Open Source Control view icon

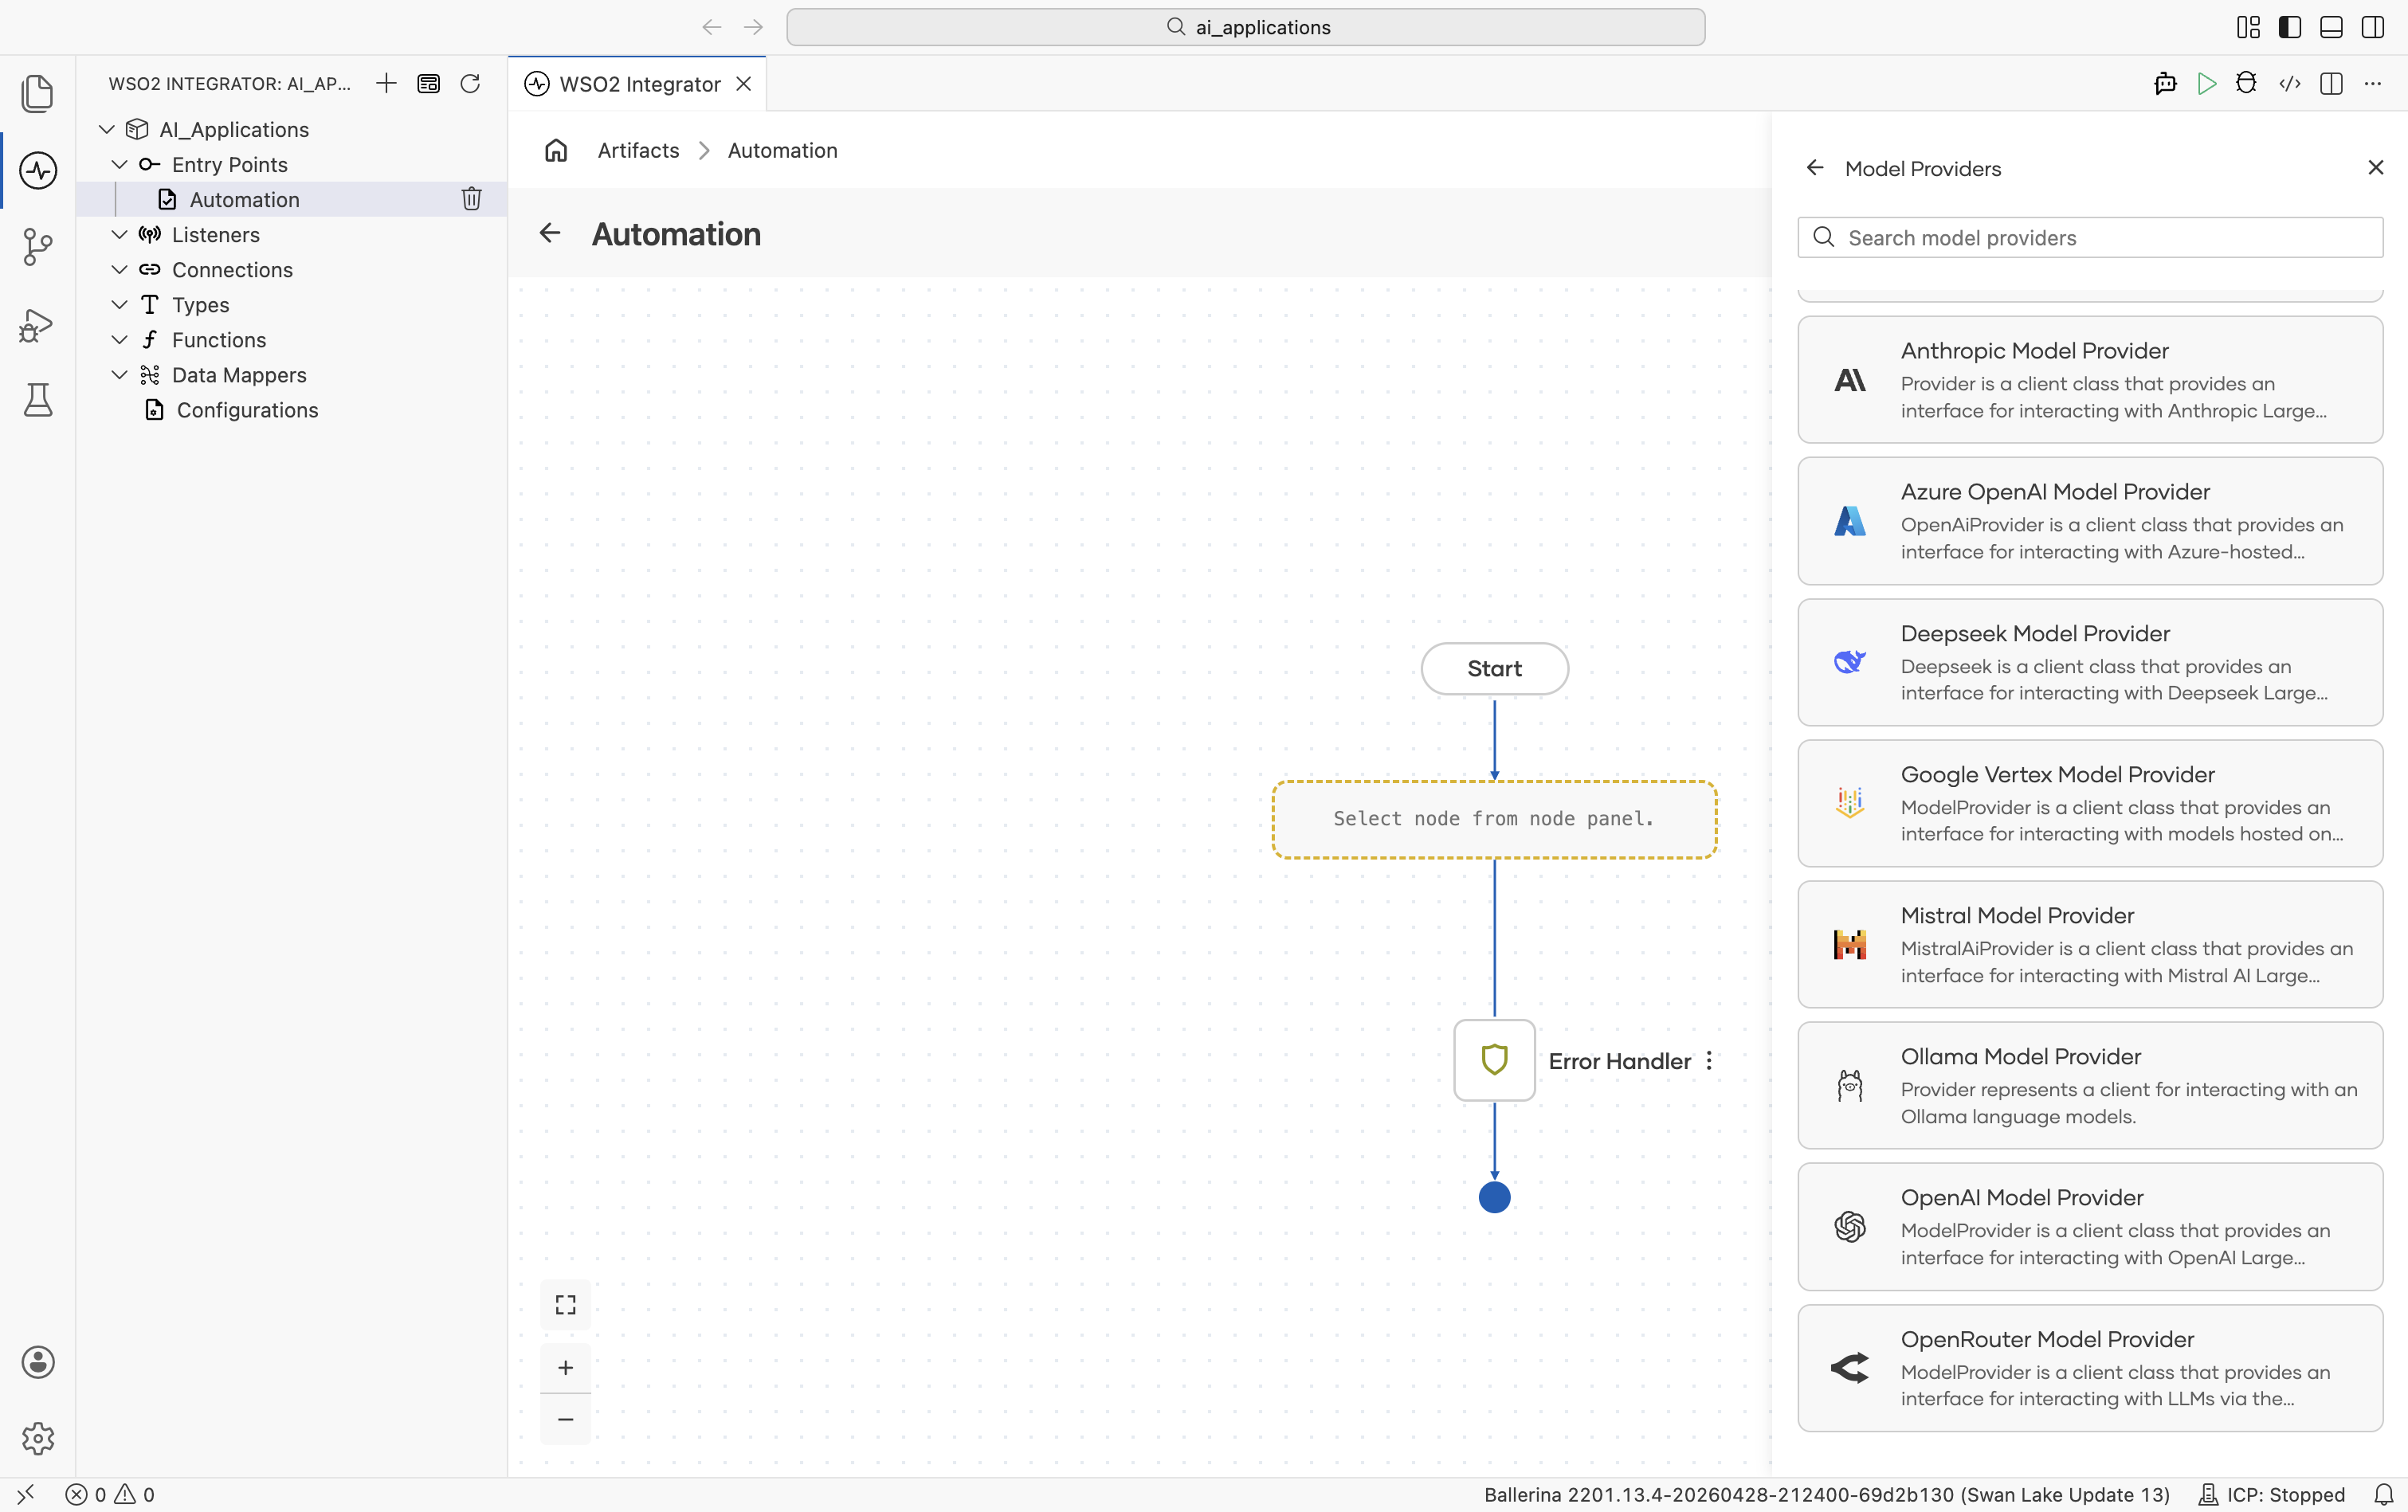coord(37,247)
